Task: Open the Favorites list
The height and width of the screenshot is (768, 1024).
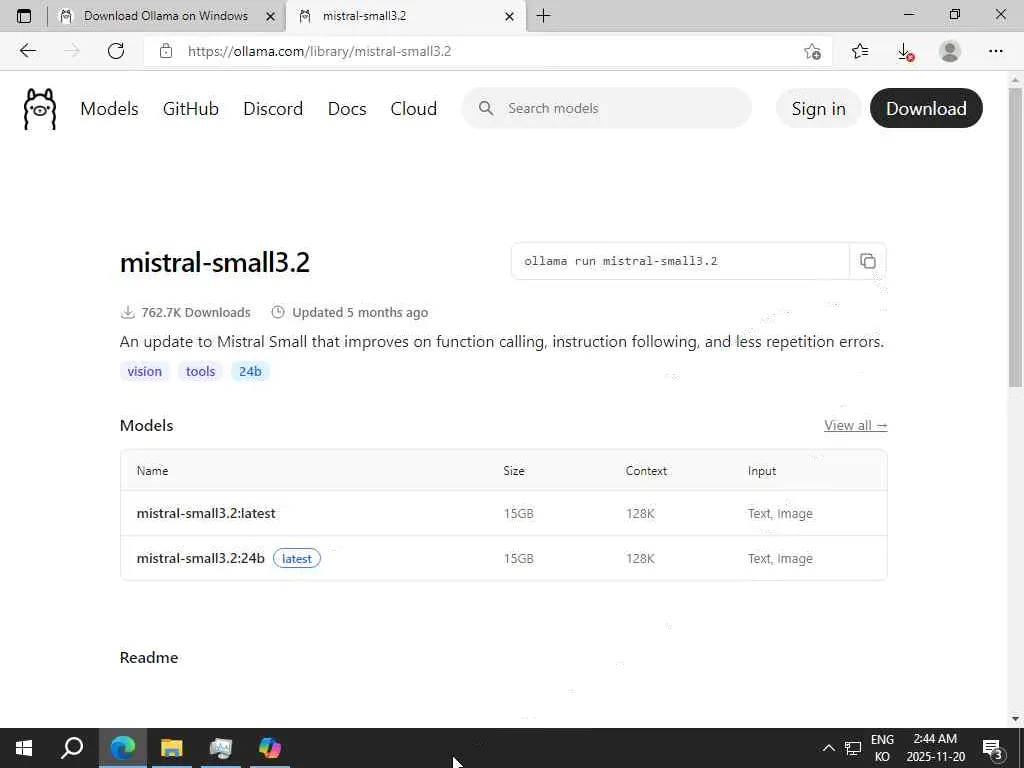Action: (x=860, y=51)
